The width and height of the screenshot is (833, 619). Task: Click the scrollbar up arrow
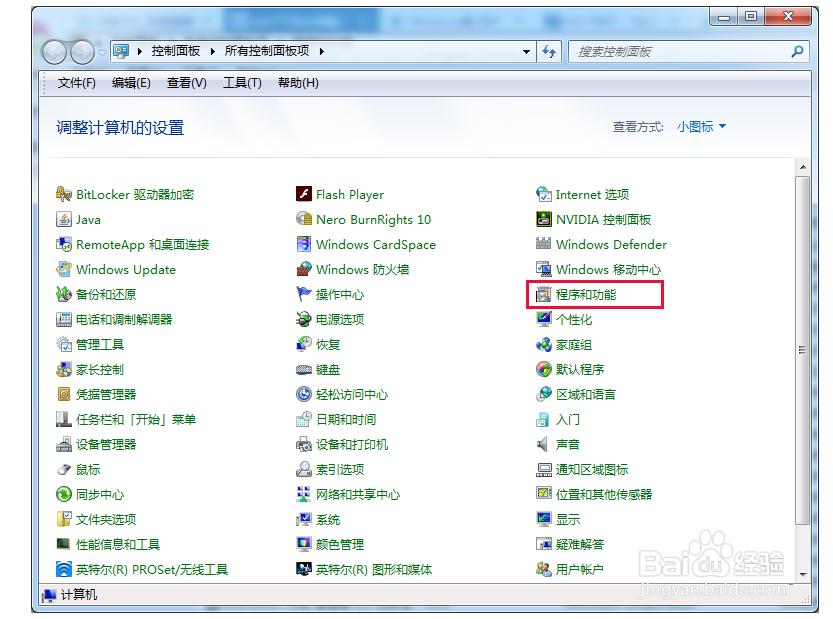[x=803, y=167]
